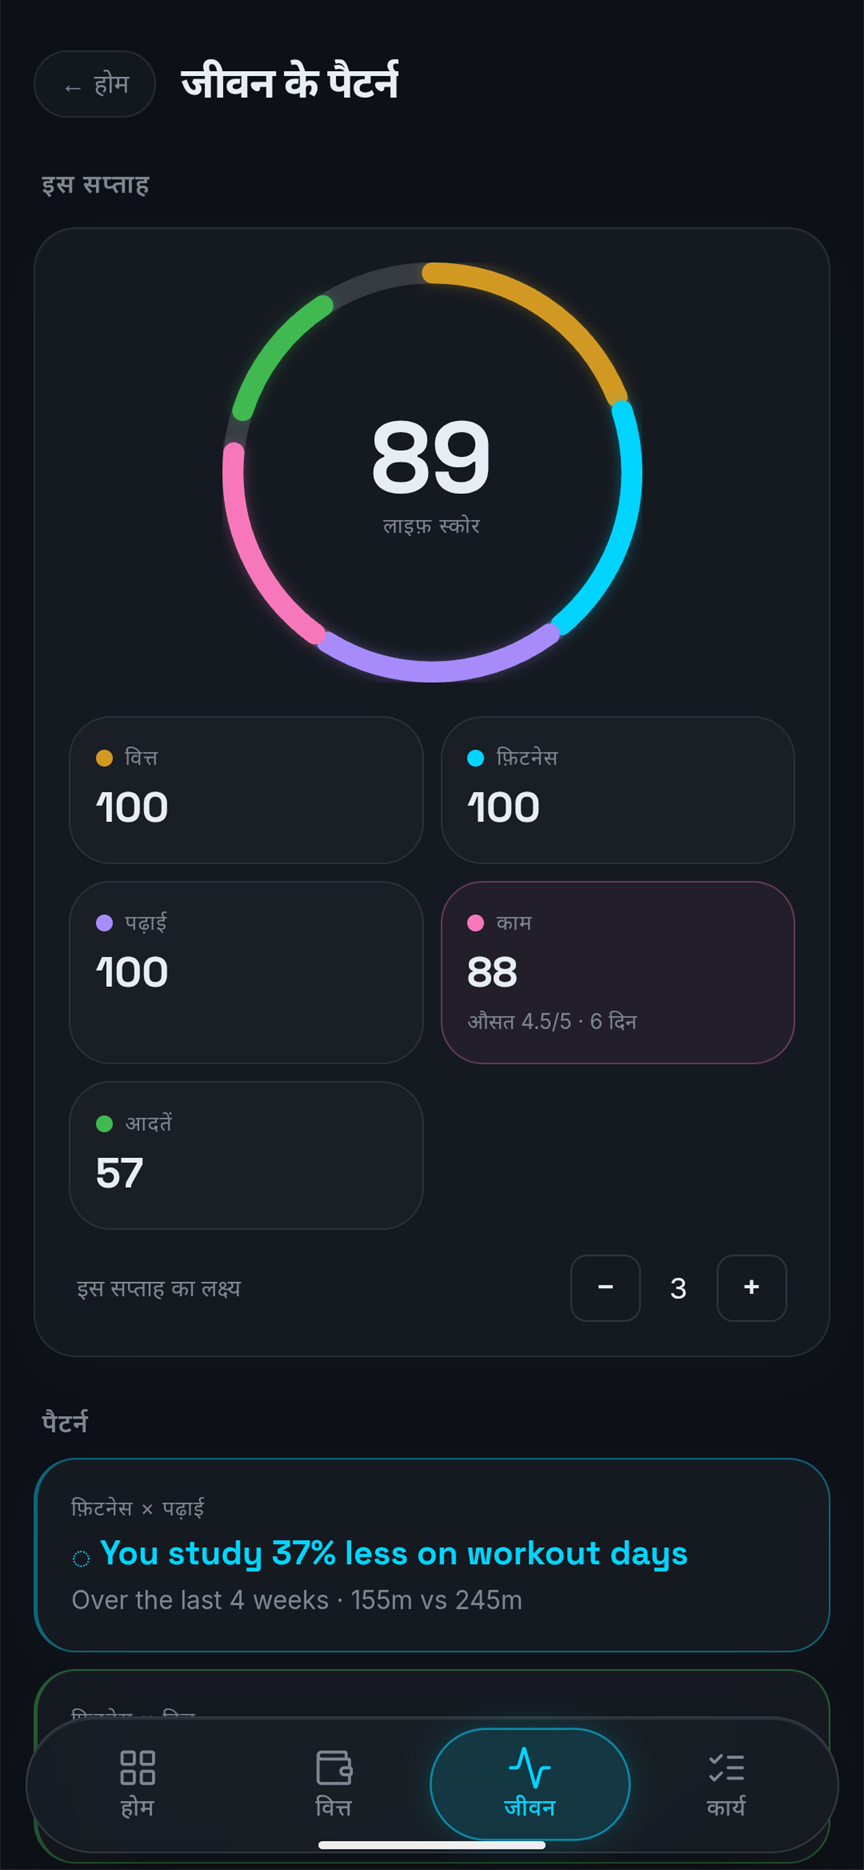
Task: Open the होम tab grid icon
Action: (x=137, y=1784)
